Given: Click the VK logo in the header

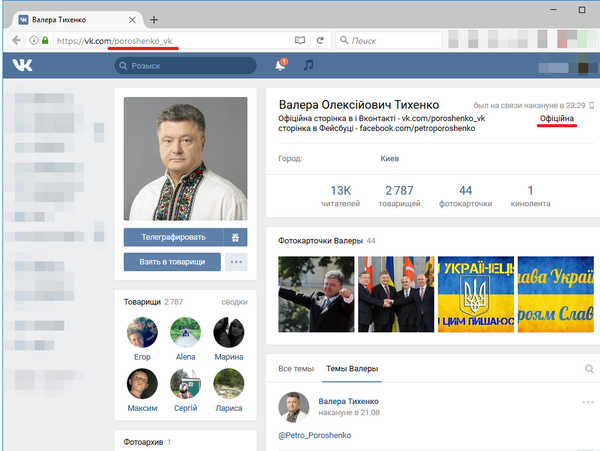Looking at the screenshot, I should 21,65.
